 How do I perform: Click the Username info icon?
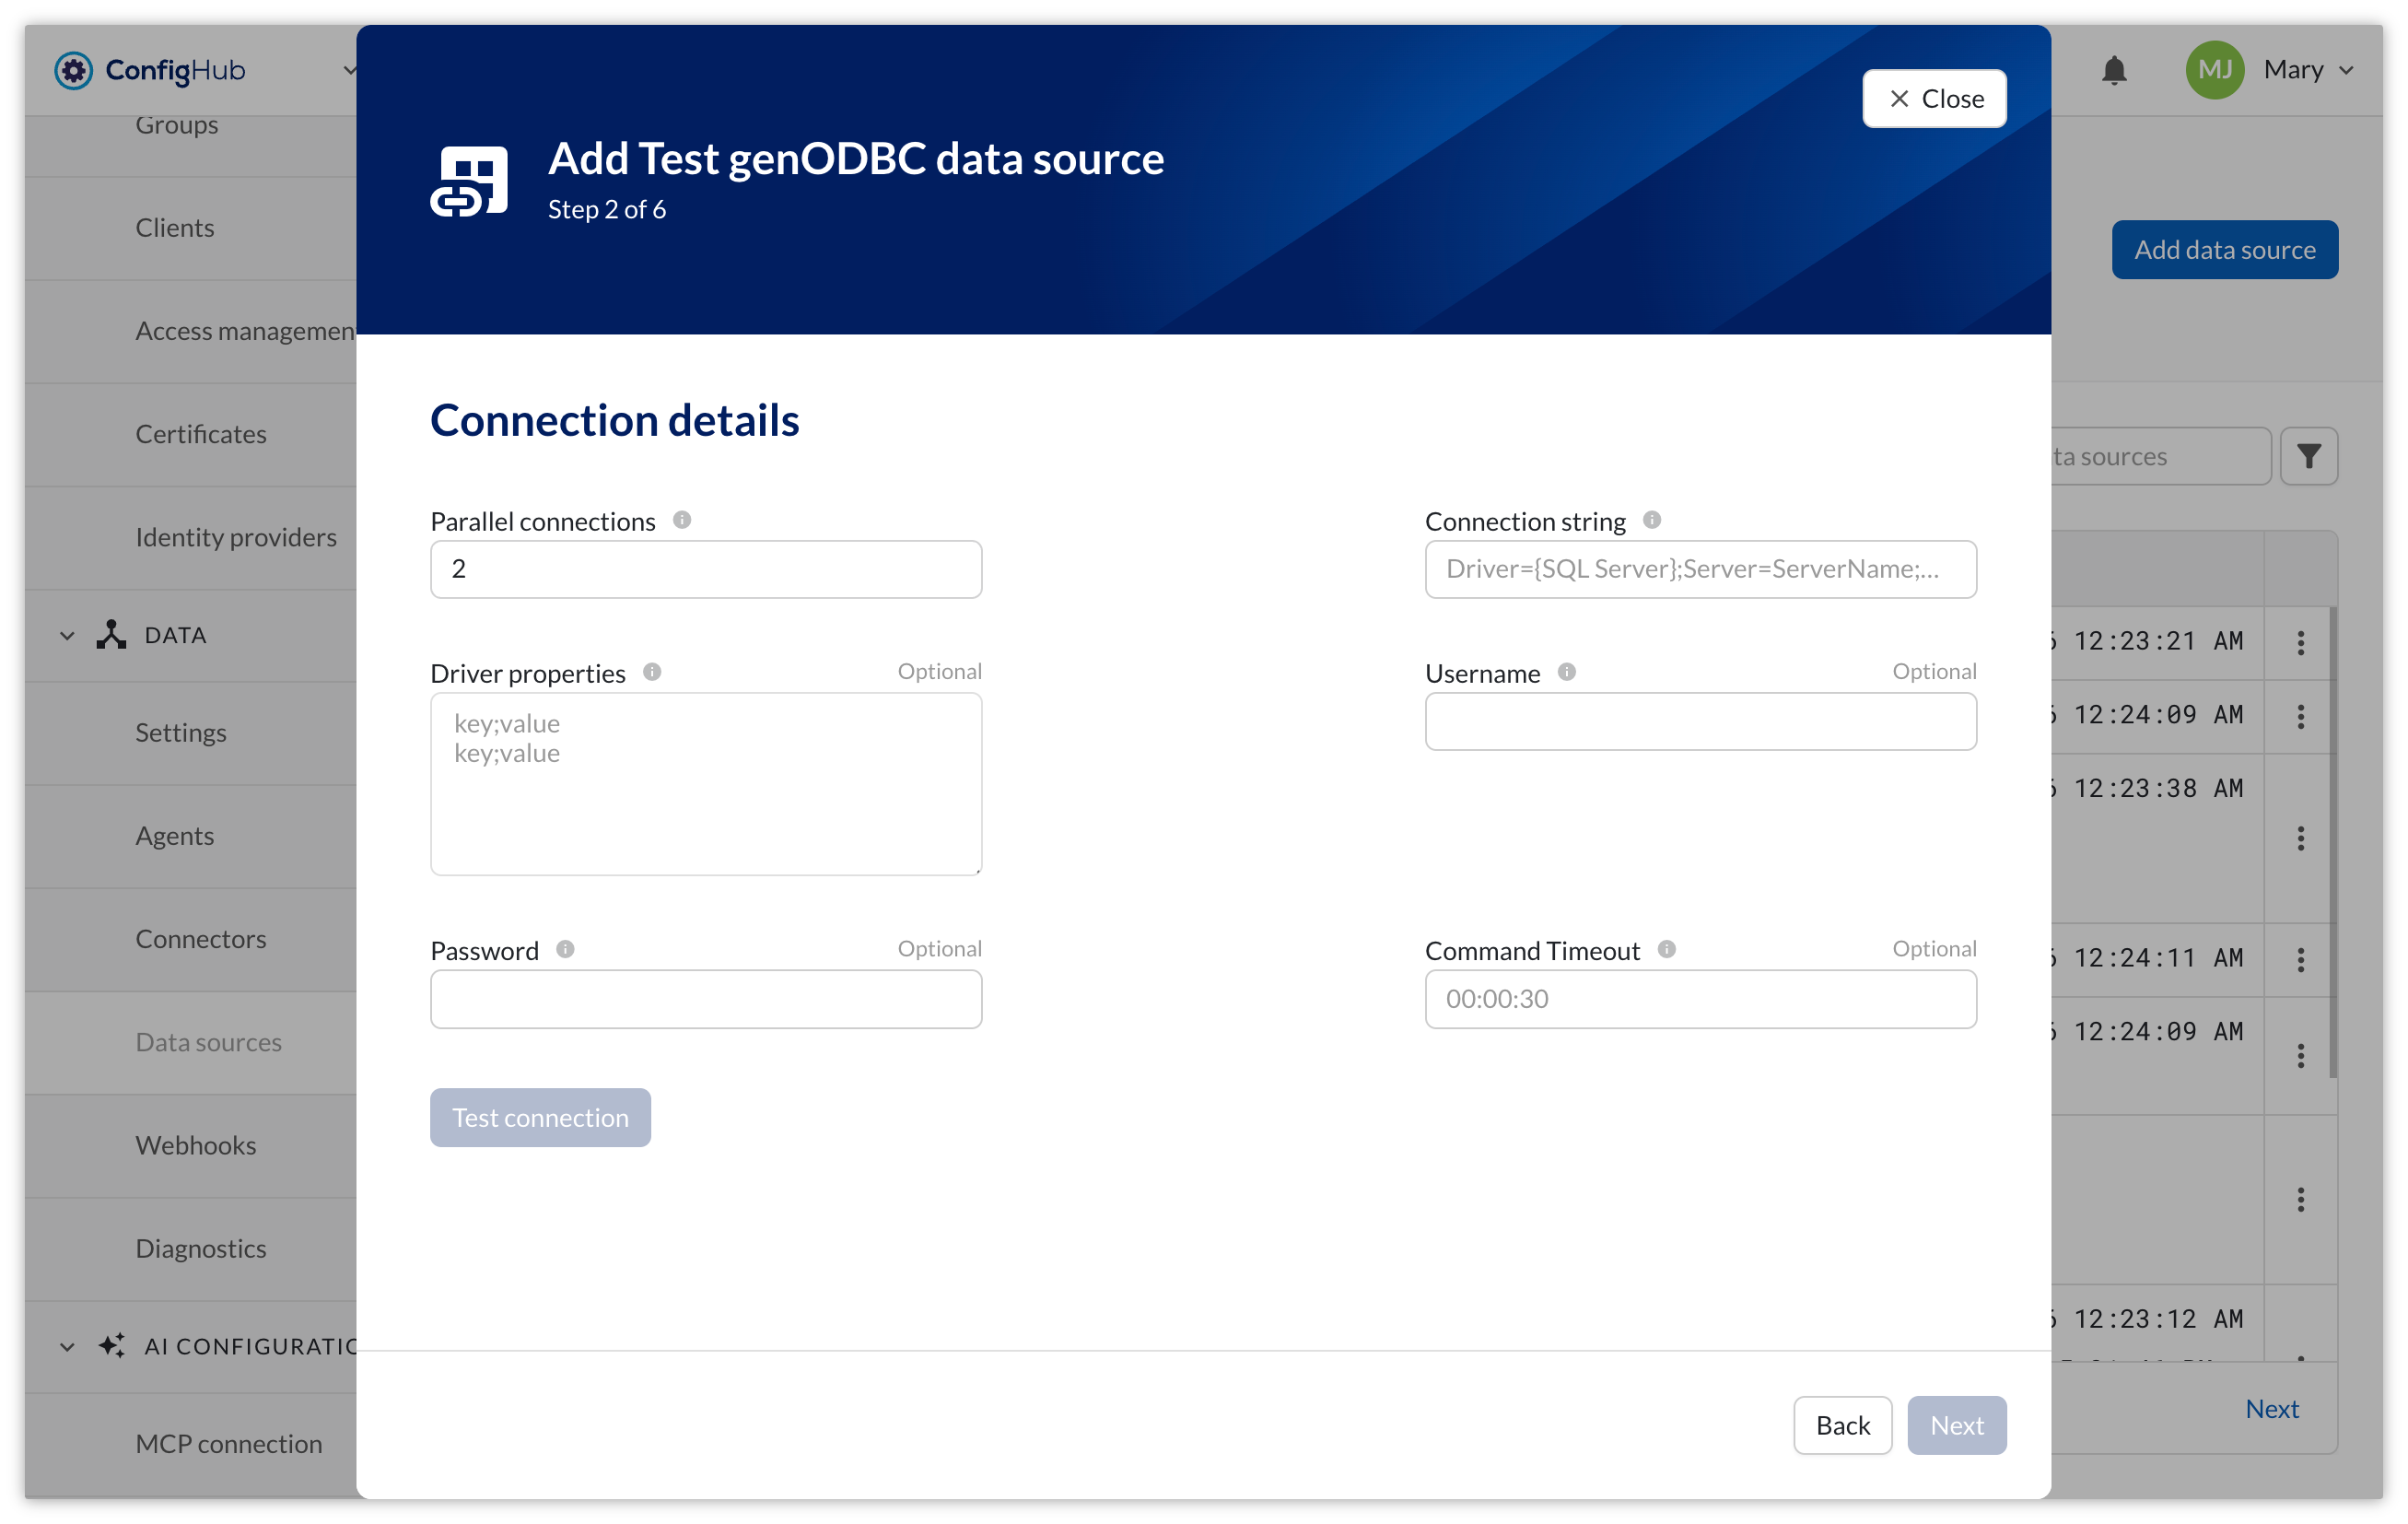(x=1567, y=672)
